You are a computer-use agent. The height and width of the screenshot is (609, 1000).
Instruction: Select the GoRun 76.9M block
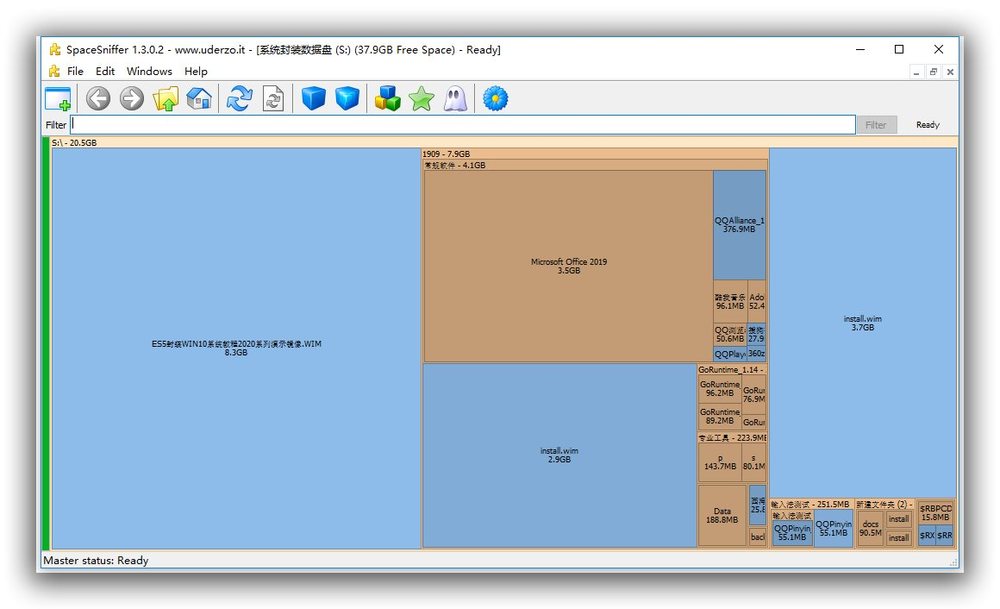754,395
